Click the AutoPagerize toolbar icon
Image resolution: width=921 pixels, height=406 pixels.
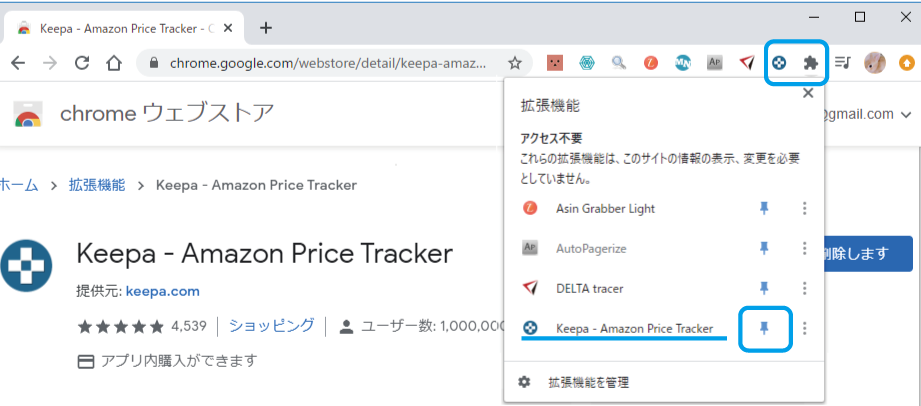[714, 63]
